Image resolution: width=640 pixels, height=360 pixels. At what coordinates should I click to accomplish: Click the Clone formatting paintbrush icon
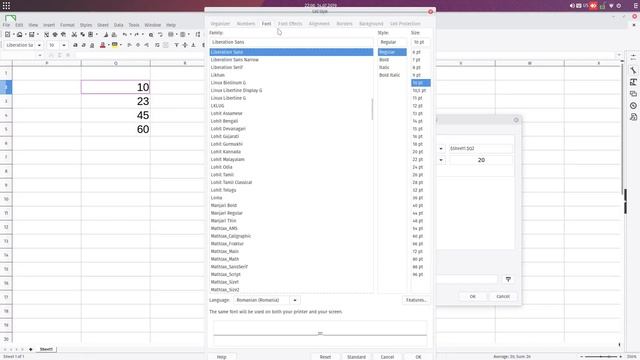pos(106,35)
